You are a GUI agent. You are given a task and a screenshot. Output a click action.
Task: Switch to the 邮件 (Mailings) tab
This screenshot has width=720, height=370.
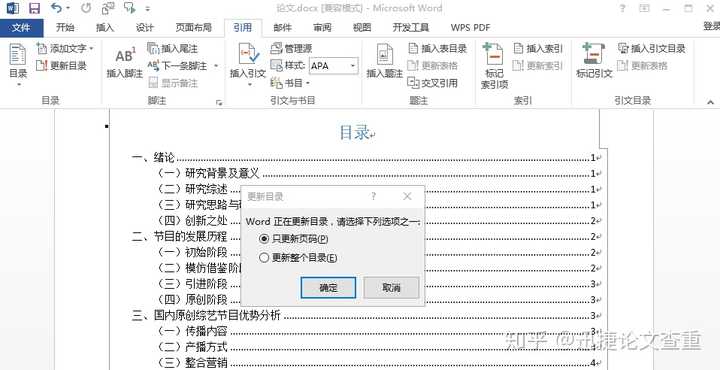point(282,28)
